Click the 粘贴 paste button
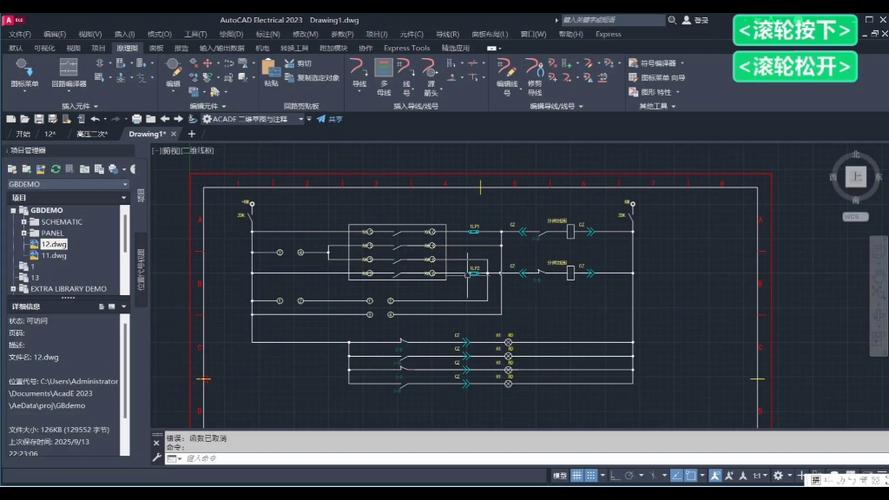Image resolution: width=889 pixels, height=500 pixels. click(270, 73)
